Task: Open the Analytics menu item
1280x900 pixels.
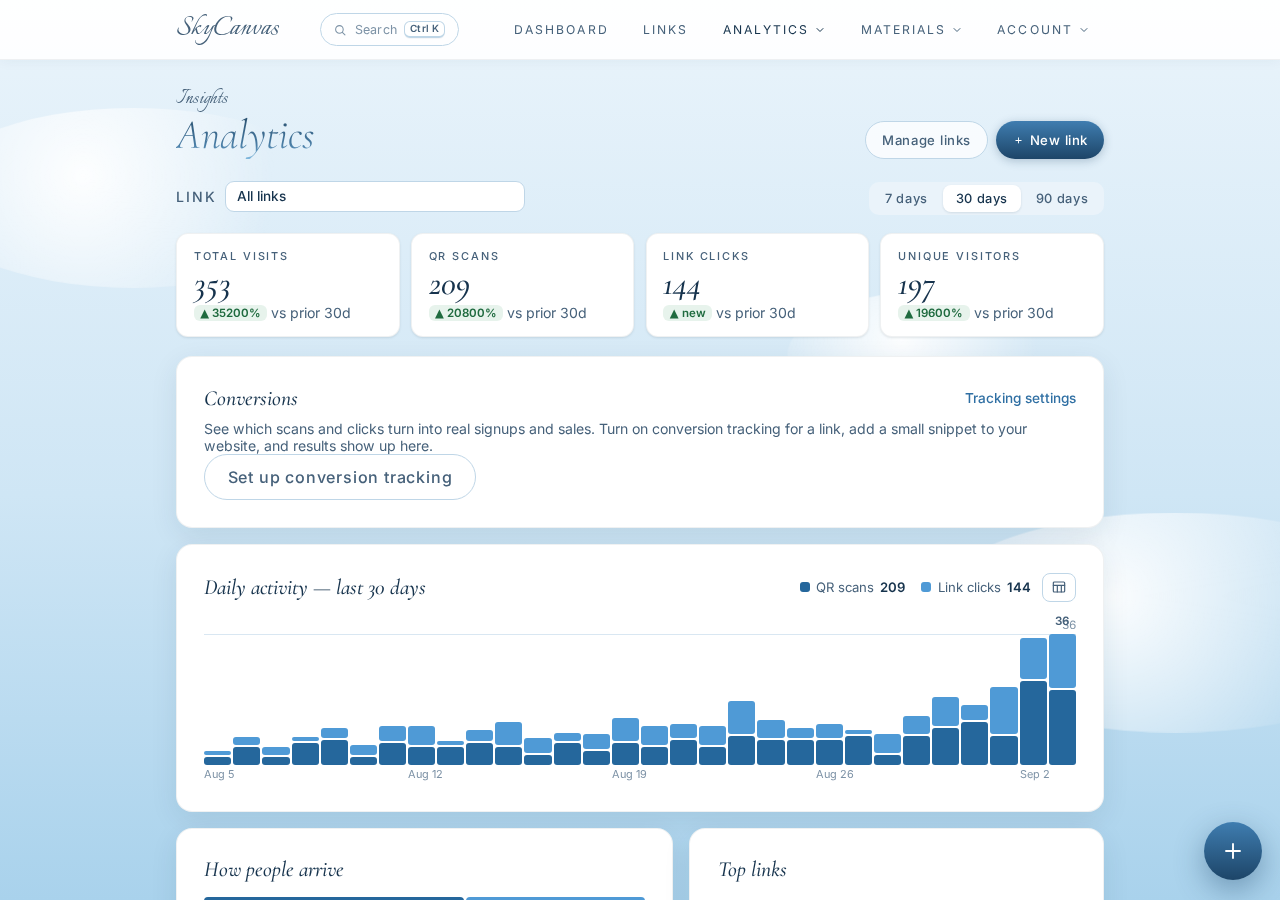Action: pos(765,30)
